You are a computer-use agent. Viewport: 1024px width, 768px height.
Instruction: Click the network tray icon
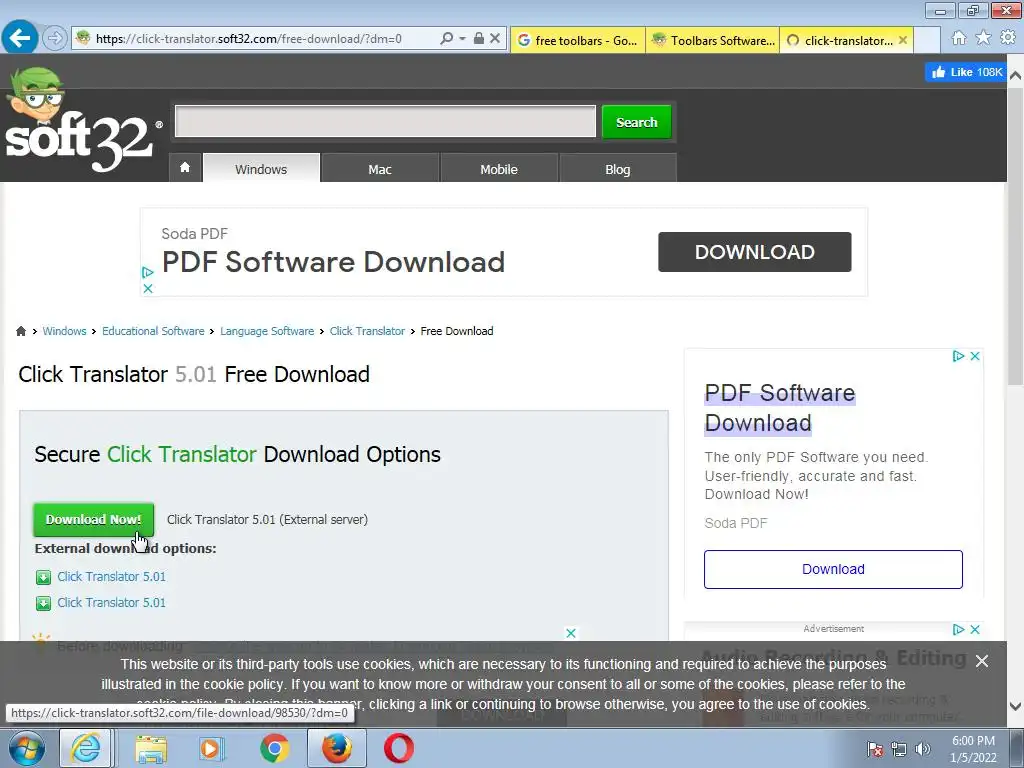(x=899, y=749)
